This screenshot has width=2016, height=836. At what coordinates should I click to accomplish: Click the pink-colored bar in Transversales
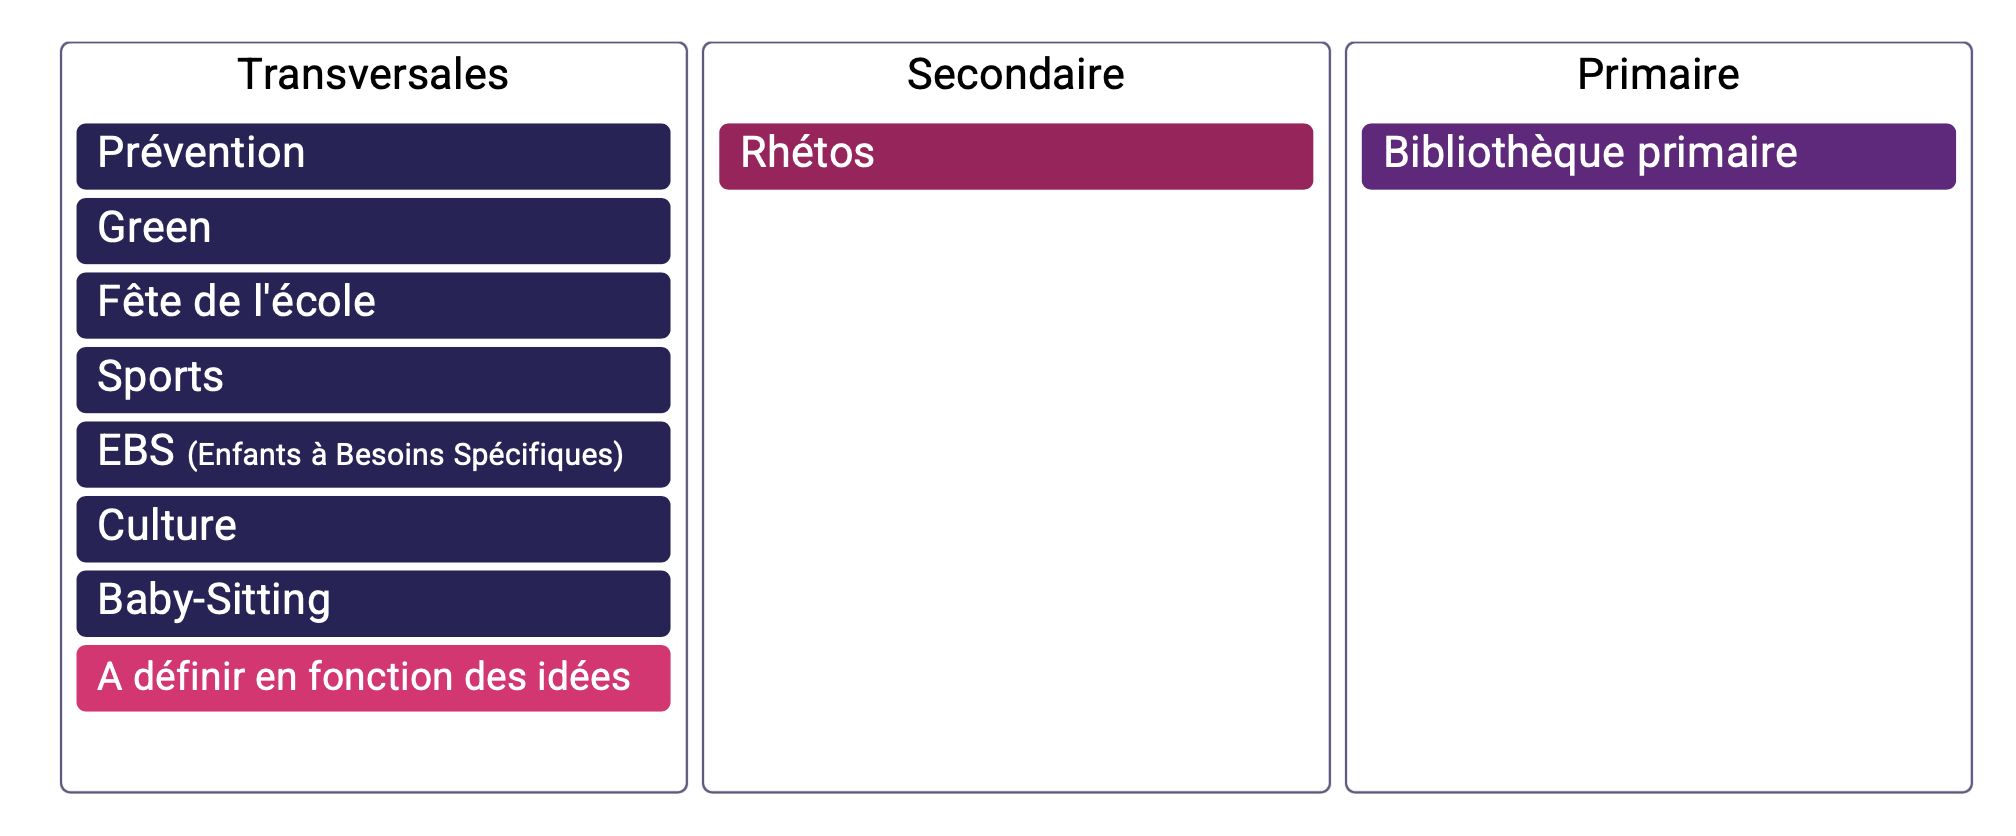tap(373, 678)
